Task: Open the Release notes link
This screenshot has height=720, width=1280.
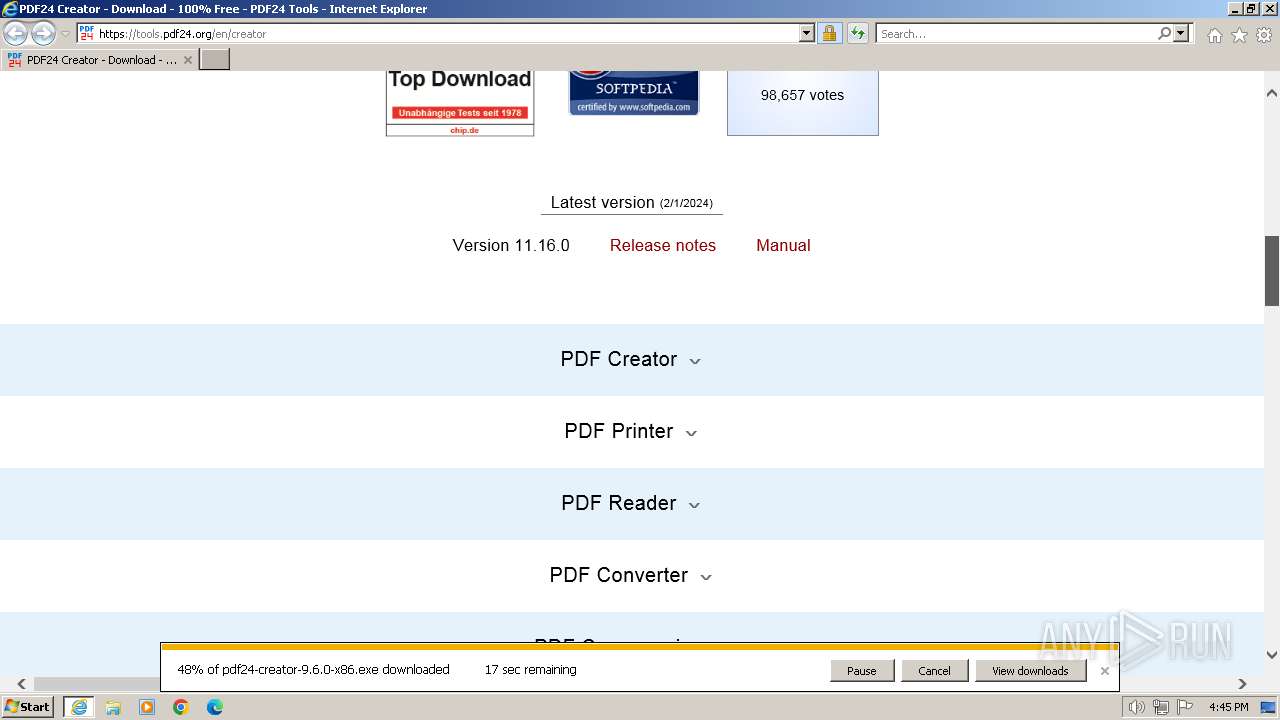Action: pos(663,245)
